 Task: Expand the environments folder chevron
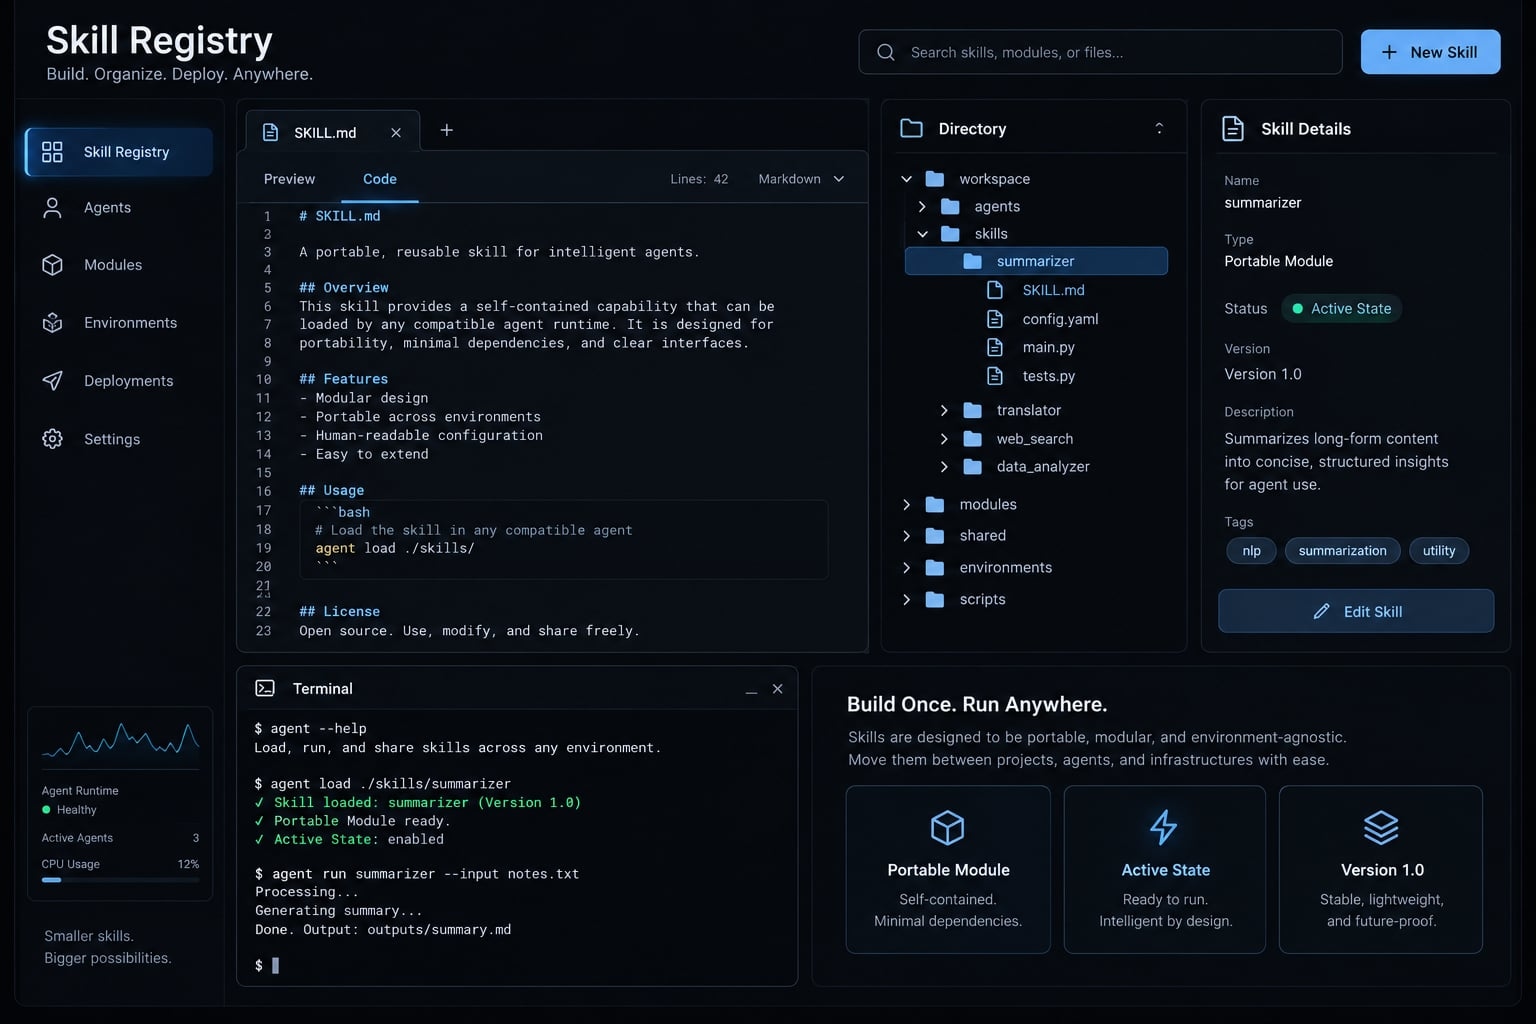click(x=907, y=568)
